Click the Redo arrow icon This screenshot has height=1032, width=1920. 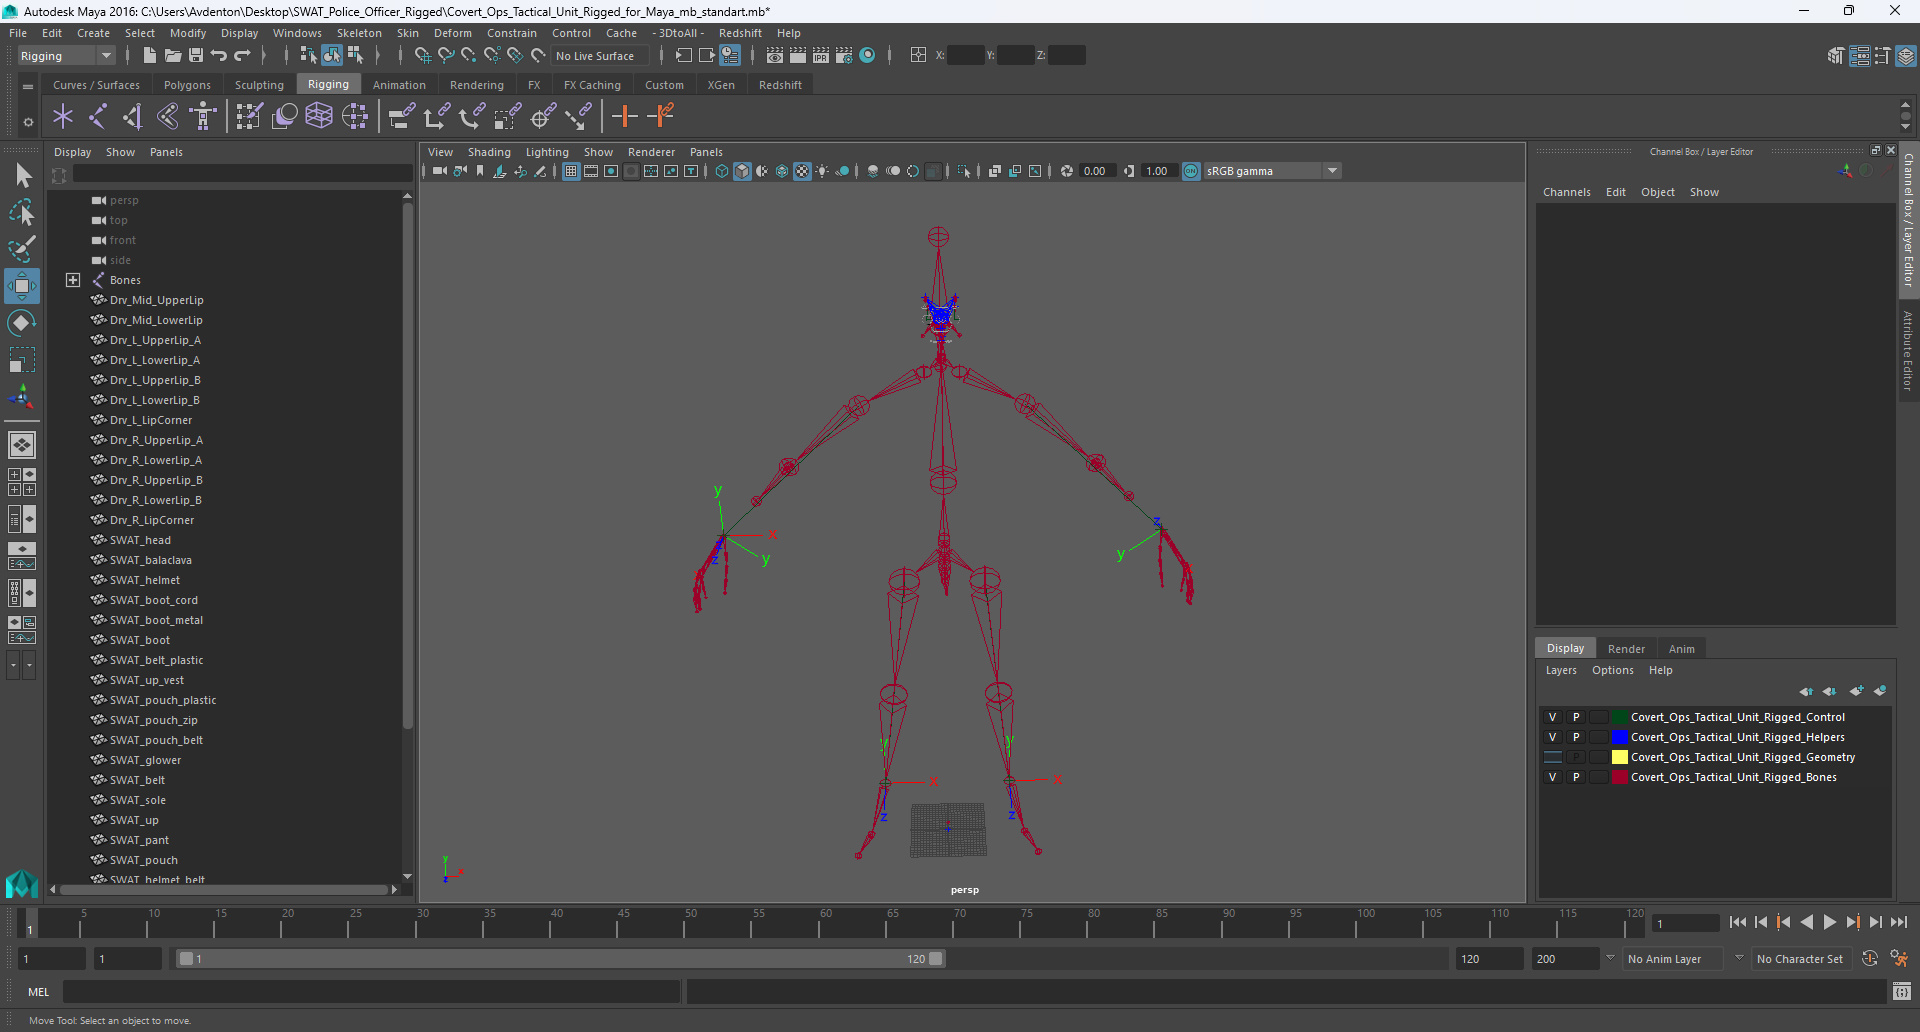[242, 56]
